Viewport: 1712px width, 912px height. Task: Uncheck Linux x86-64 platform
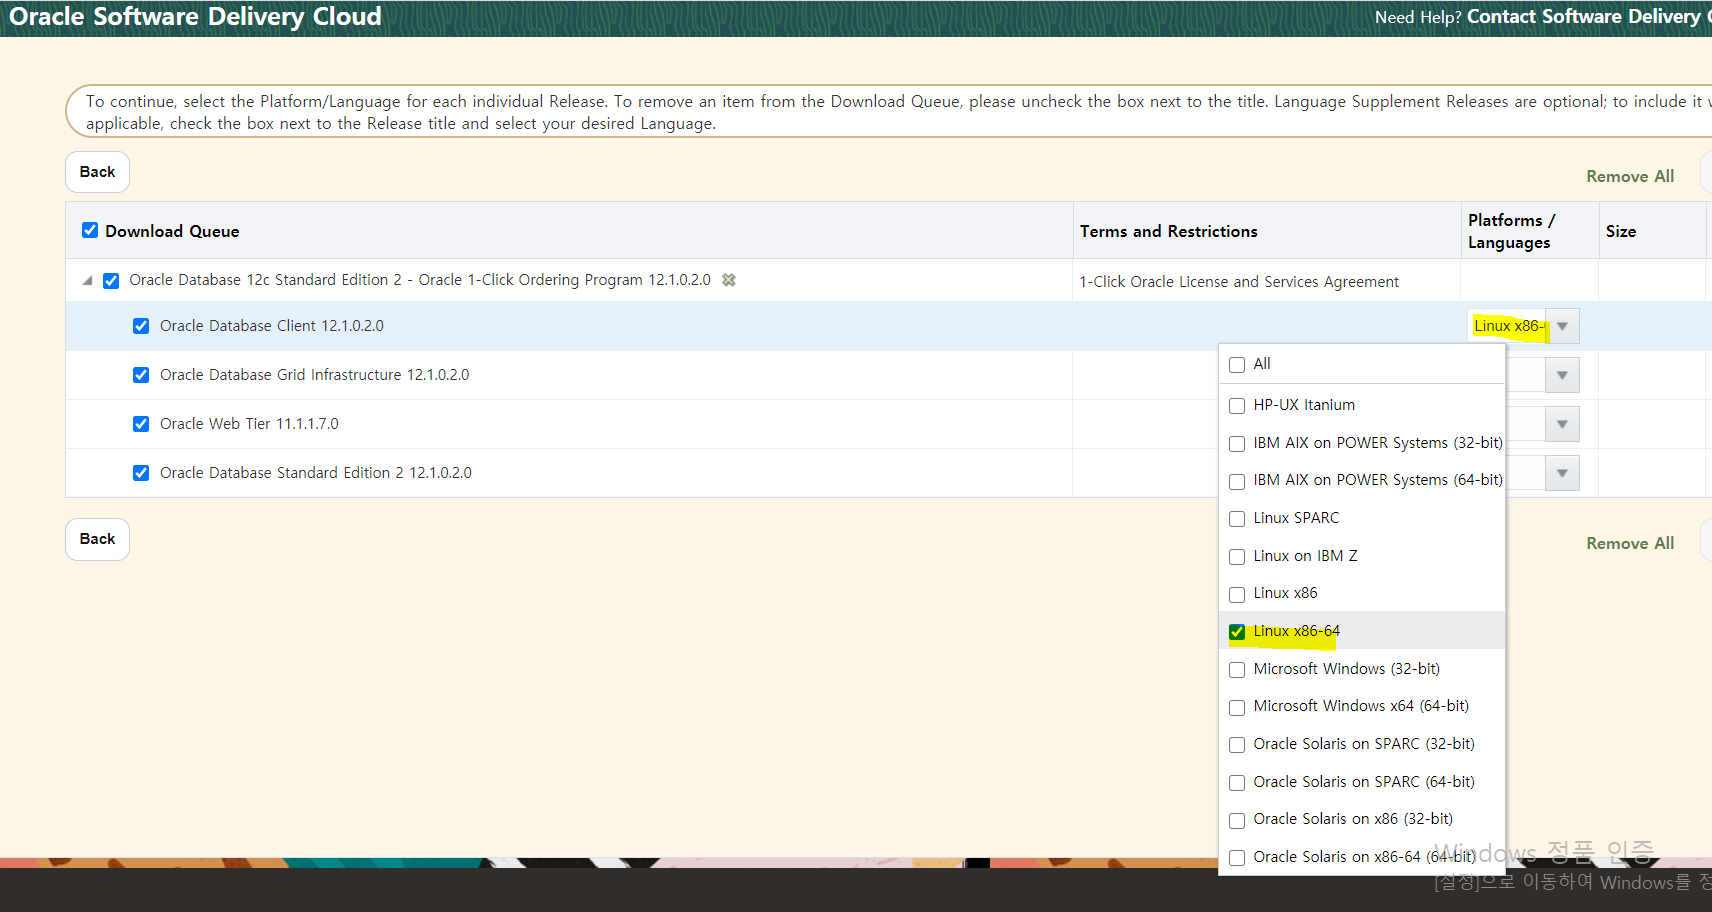point(1237,632)
